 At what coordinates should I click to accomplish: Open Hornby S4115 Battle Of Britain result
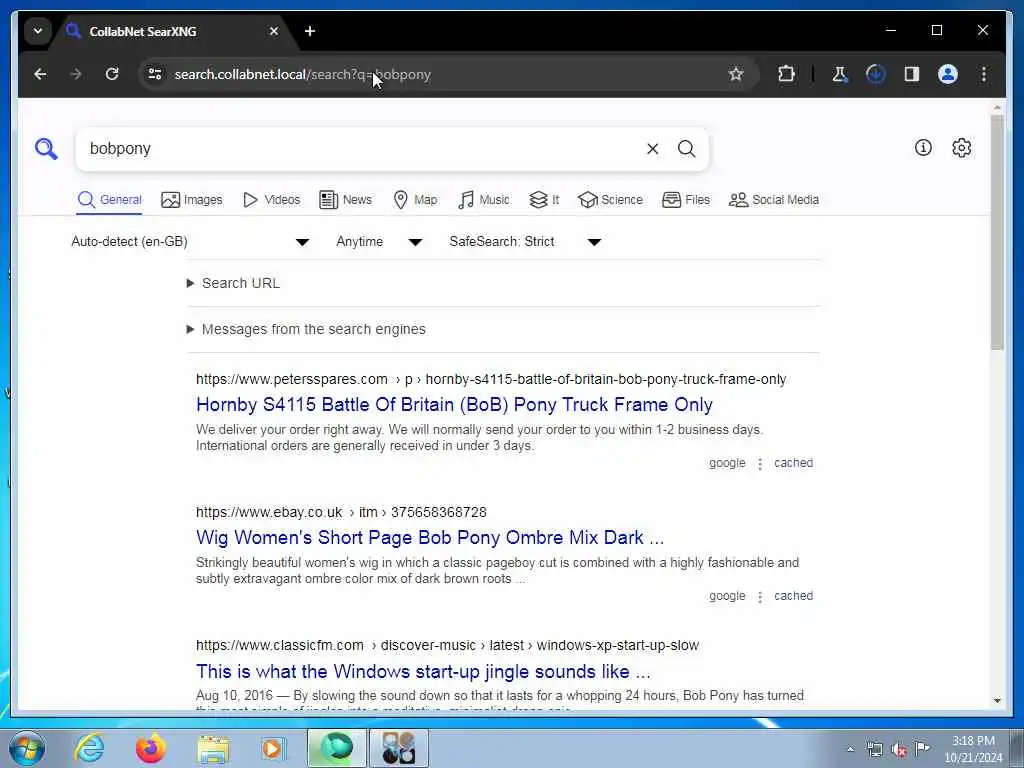point(454,405)
